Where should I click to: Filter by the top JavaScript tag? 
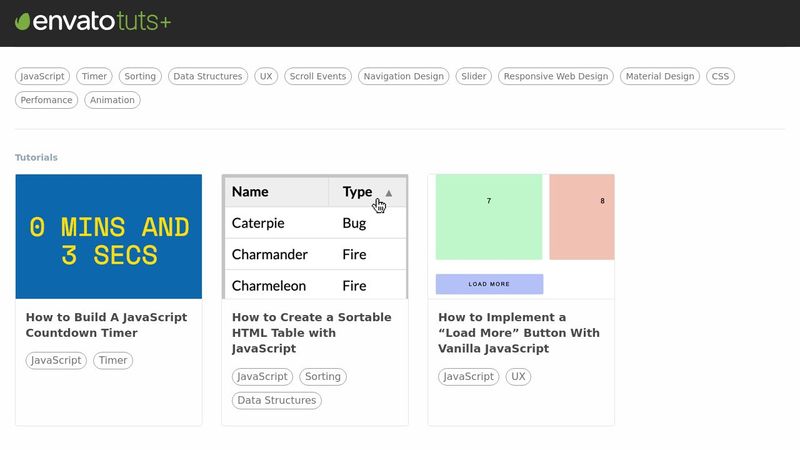tap(42, 76)
